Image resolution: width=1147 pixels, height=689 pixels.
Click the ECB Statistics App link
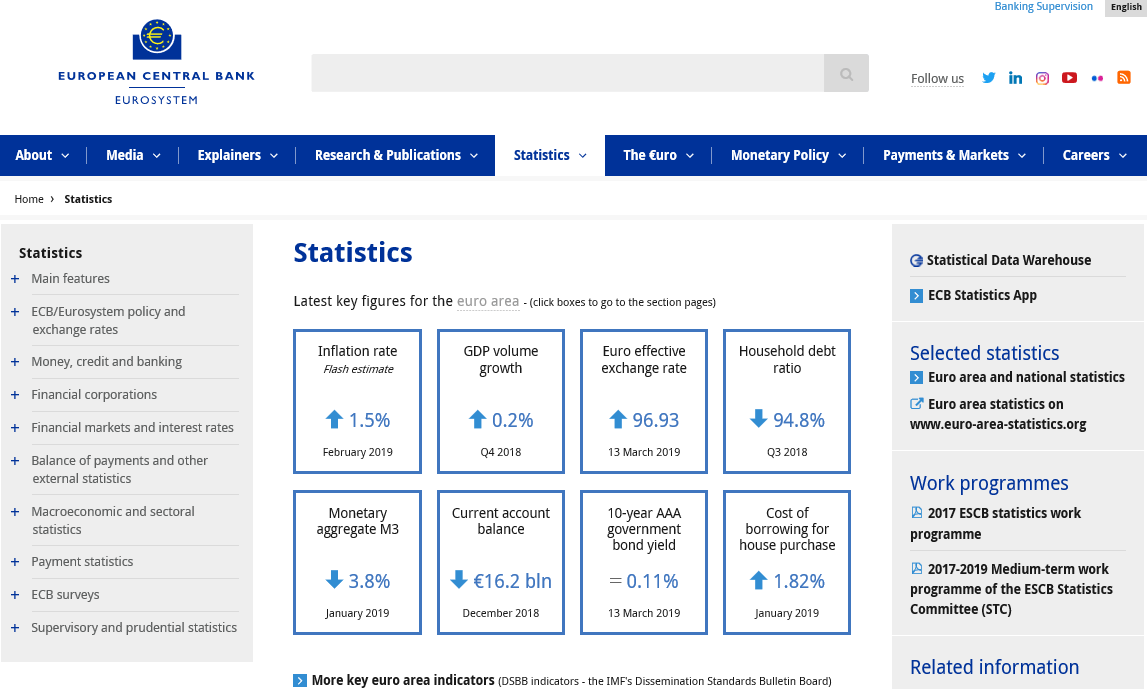982,295
